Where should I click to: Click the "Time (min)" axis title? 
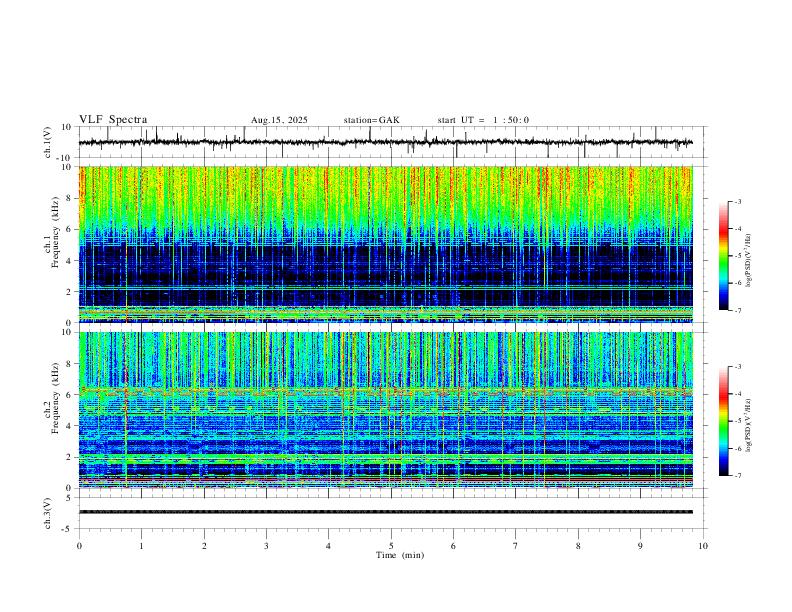400,555
